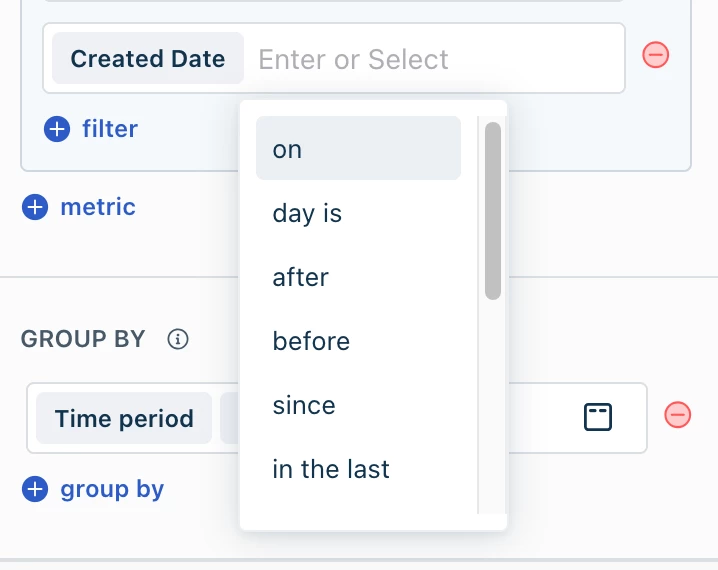Click the Created Date field chip
This screenshot has width=718, height=570.
pos(148,58)
